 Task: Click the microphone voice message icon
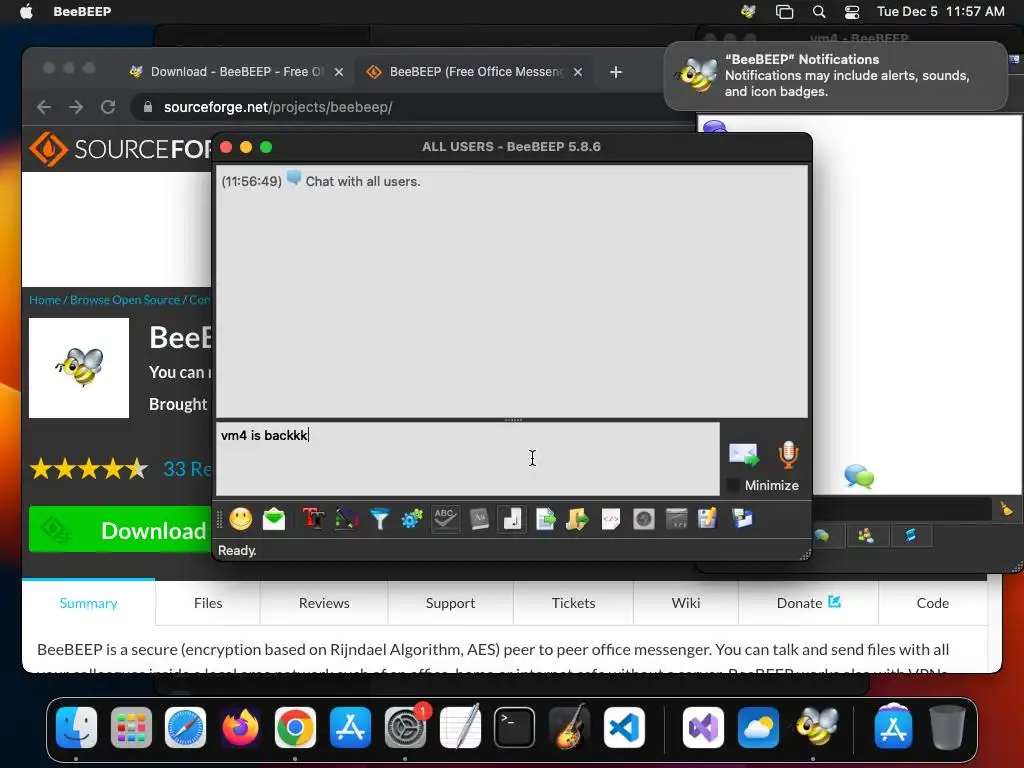click(788, 455)
